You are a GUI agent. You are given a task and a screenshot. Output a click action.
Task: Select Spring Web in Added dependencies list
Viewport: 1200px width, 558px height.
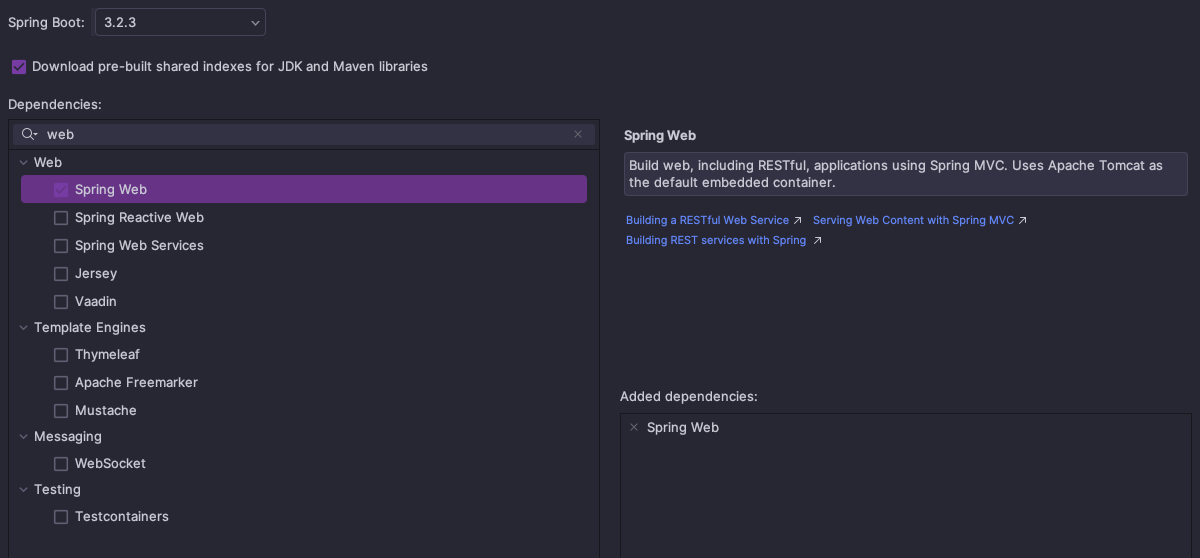tap(683, 427)
